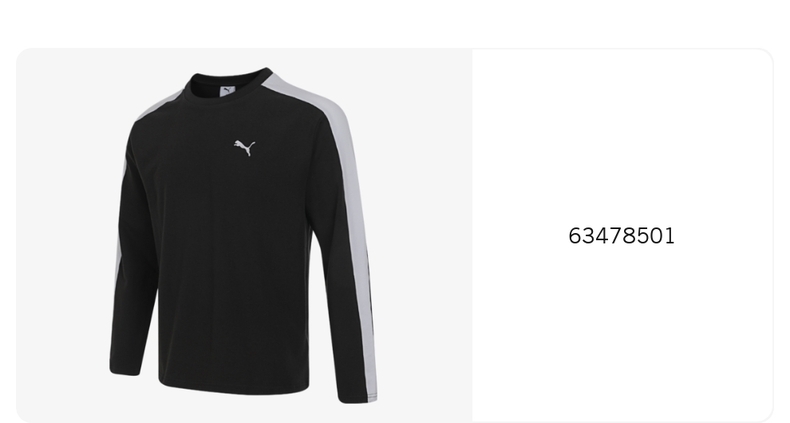
Task: Click the right sleeve cuff with white stripe
Action: pos(357,394)
